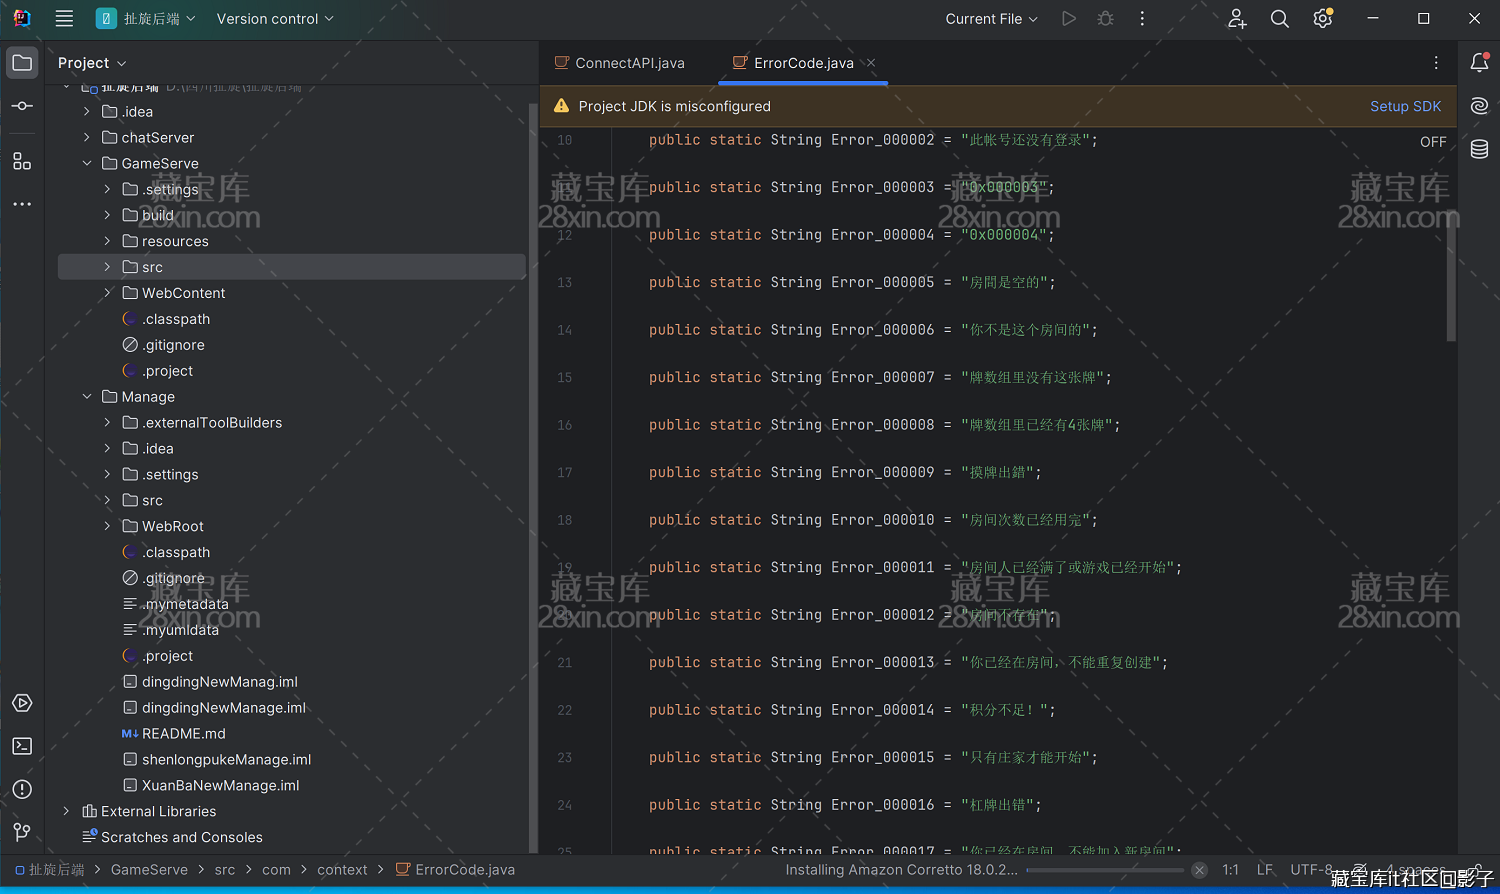Click com in the breadcrumb bar
The image size is (1500, 894).
(x=276, y=870)
